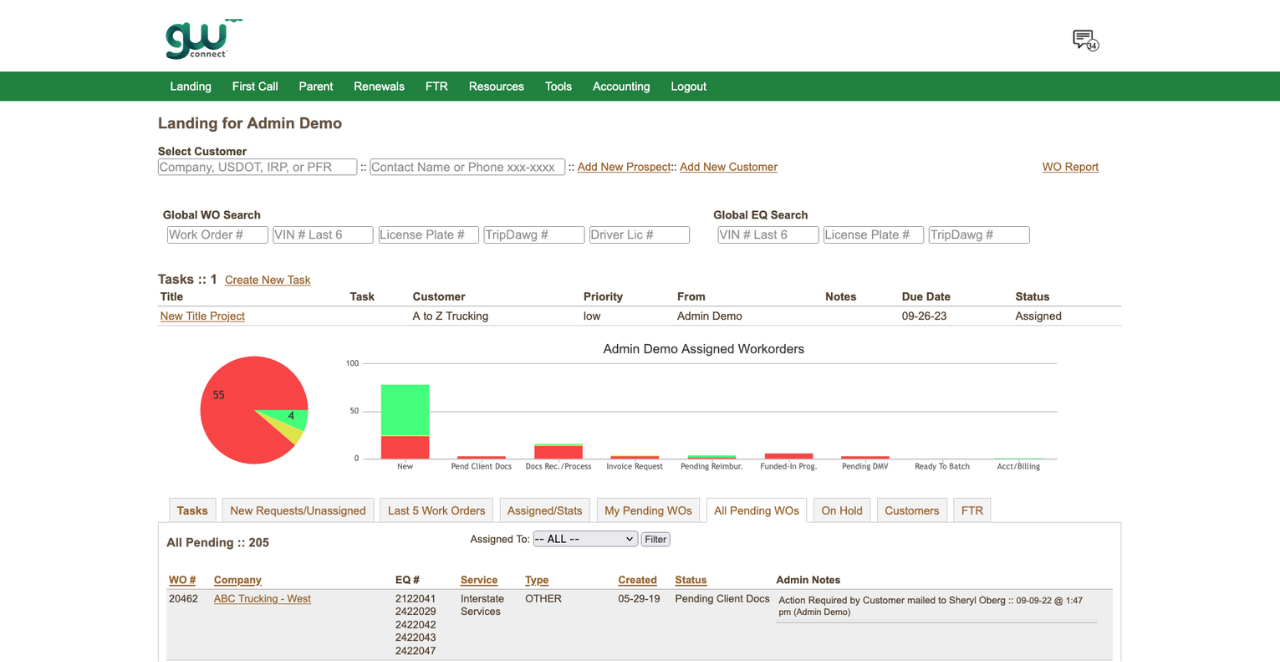Open the Assigned To dropdown

(x=584, y=539)
